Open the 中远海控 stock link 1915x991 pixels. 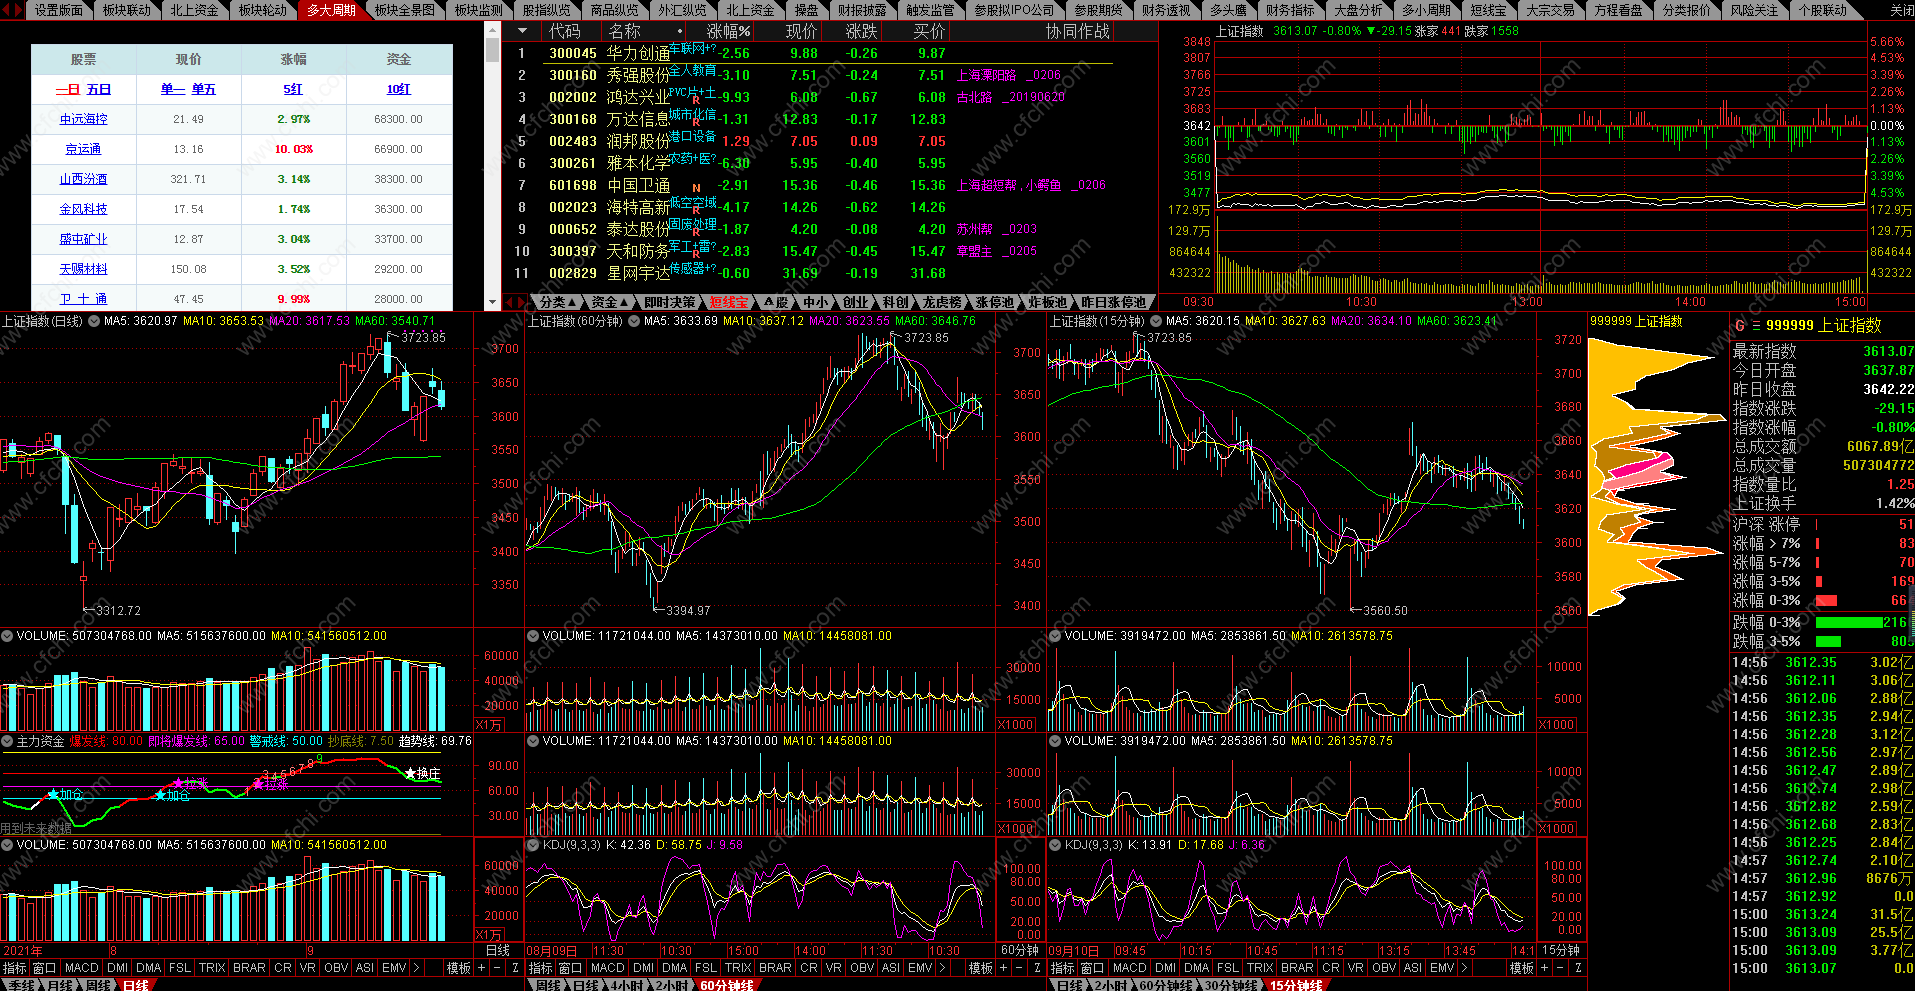click(83, 119)
